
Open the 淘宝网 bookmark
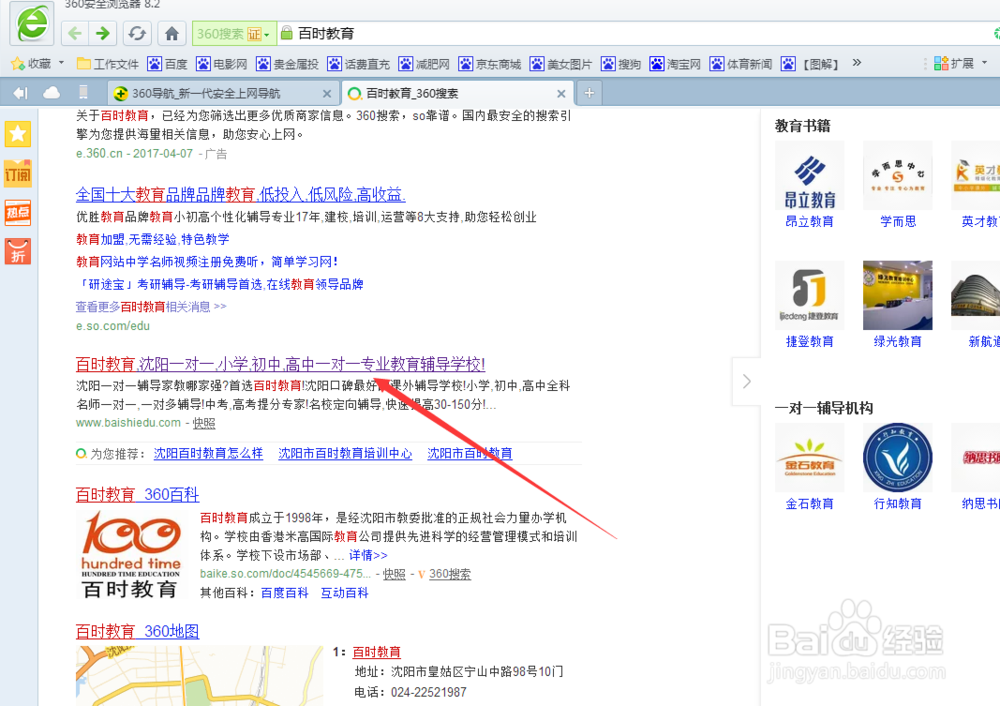coord(675,64)
